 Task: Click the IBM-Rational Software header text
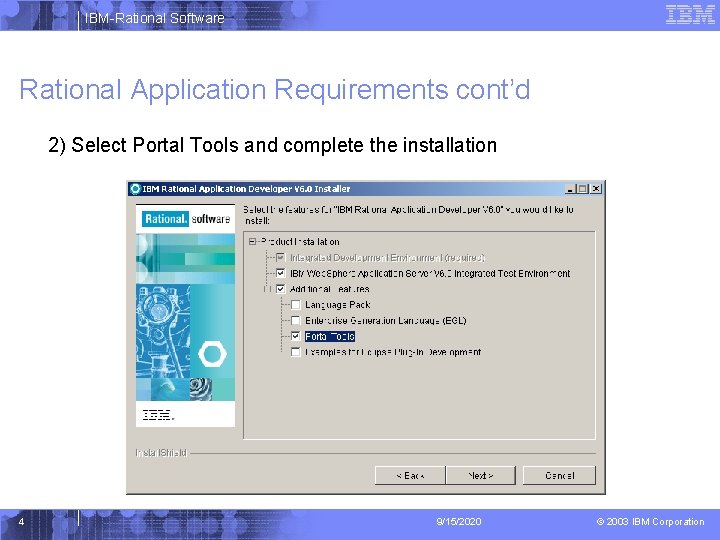click(x=154, y=18)
